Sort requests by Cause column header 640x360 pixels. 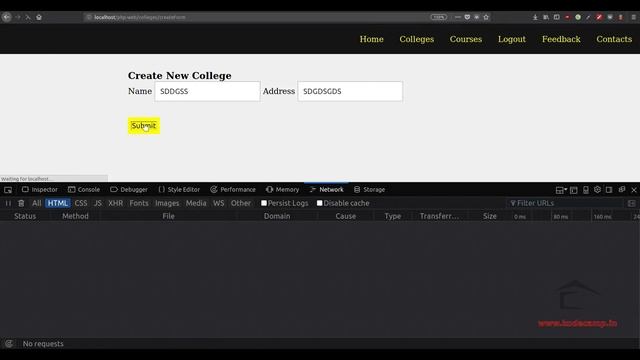[x=345, y=216]
